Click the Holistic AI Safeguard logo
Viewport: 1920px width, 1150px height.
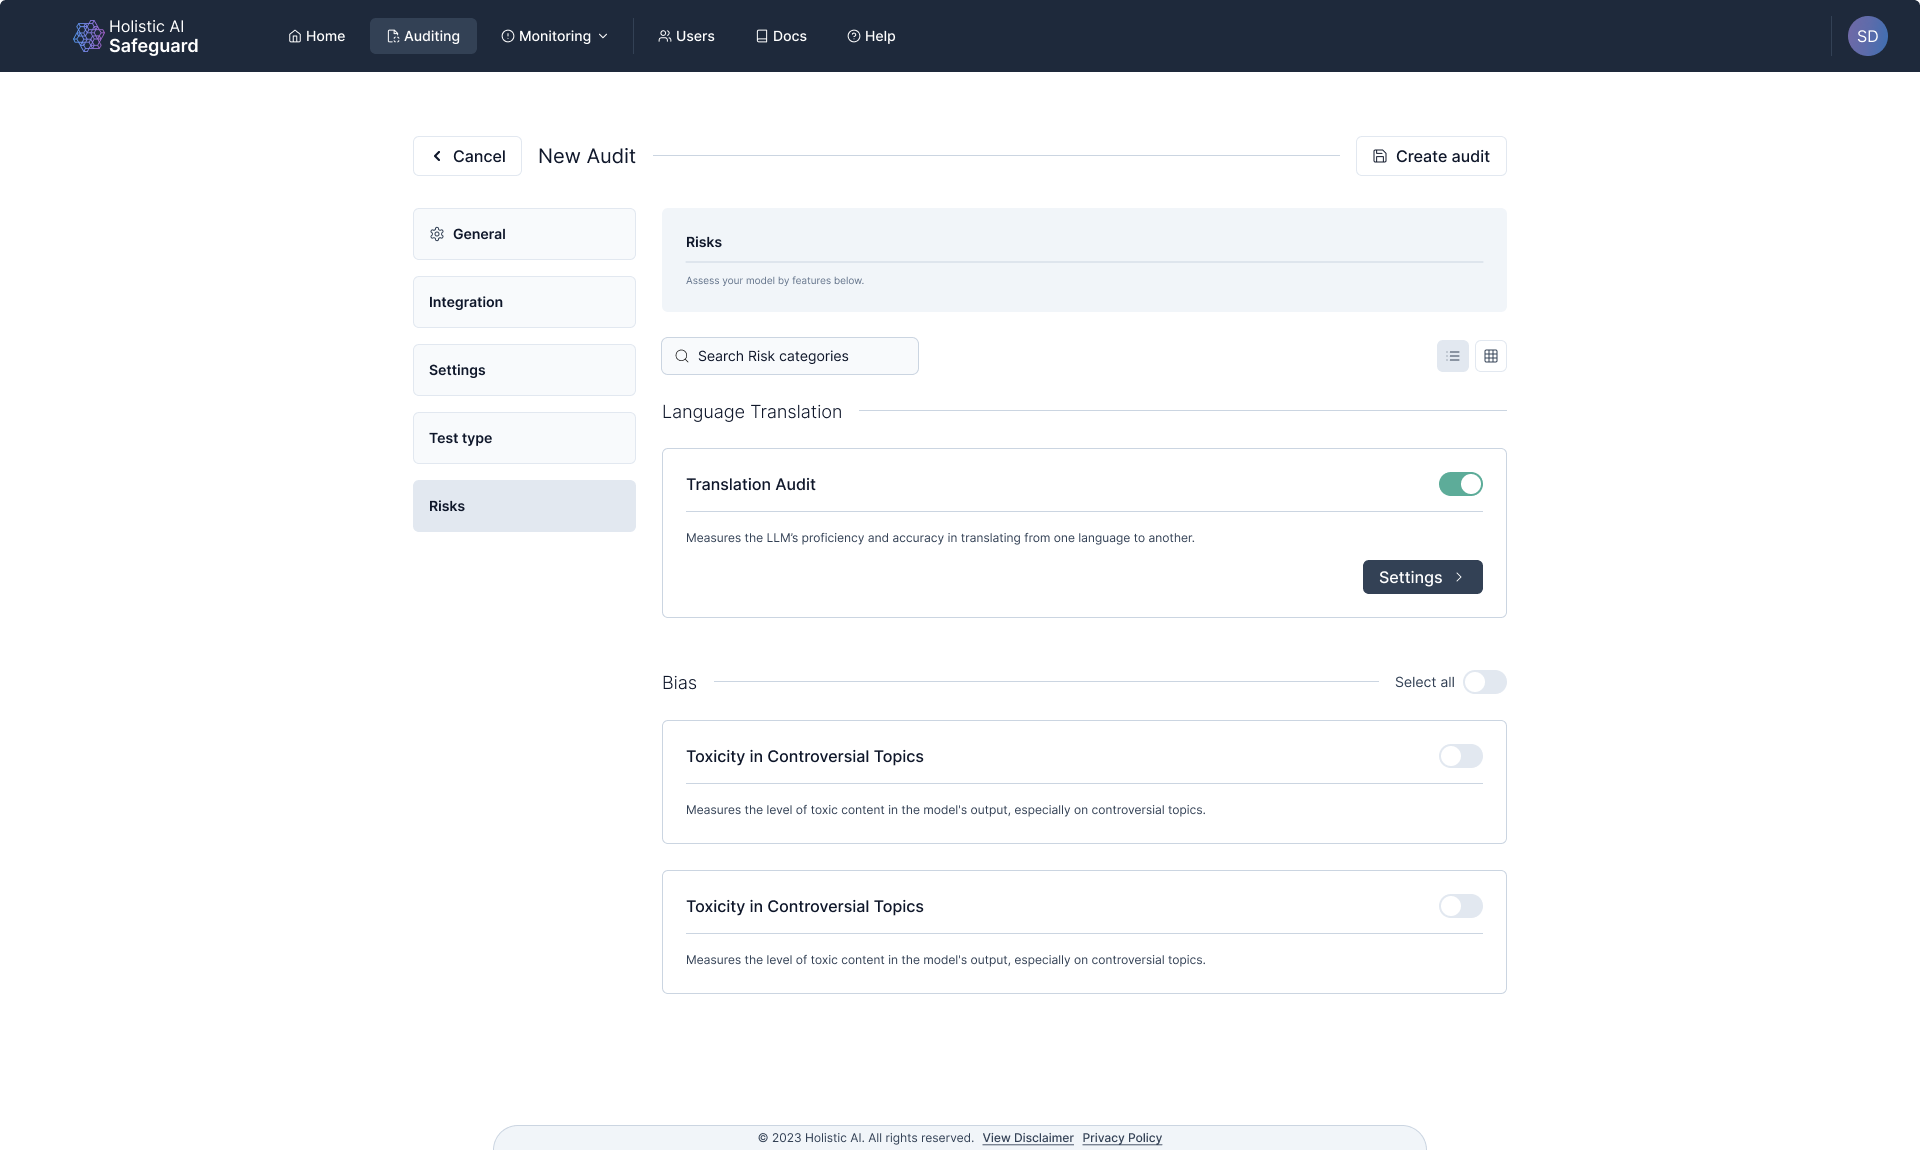click(136, 36)
